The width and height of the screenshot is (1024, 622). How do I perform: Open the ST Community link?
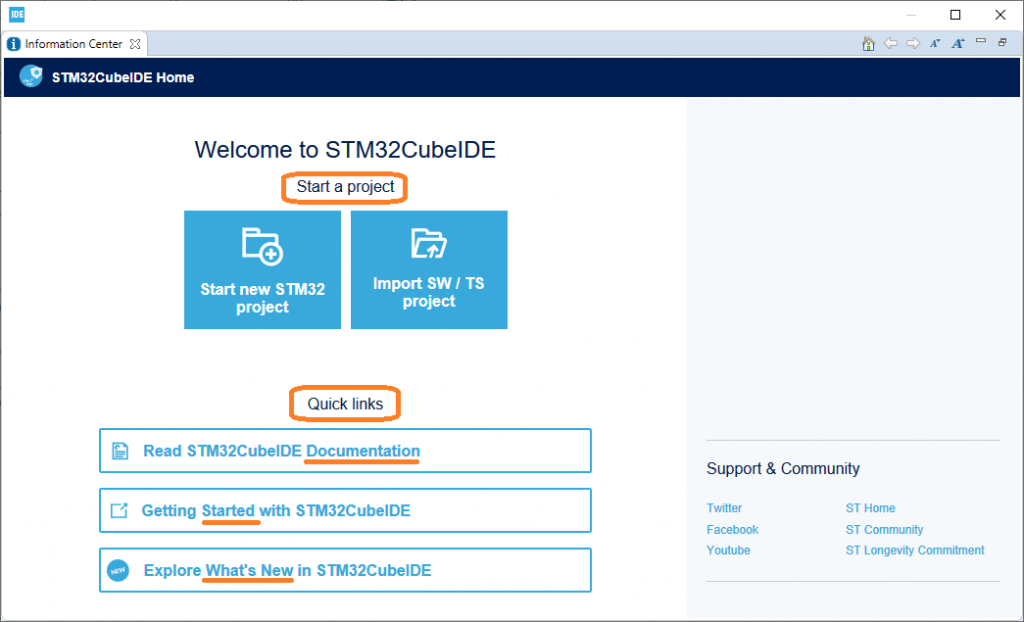click(884, 529)
